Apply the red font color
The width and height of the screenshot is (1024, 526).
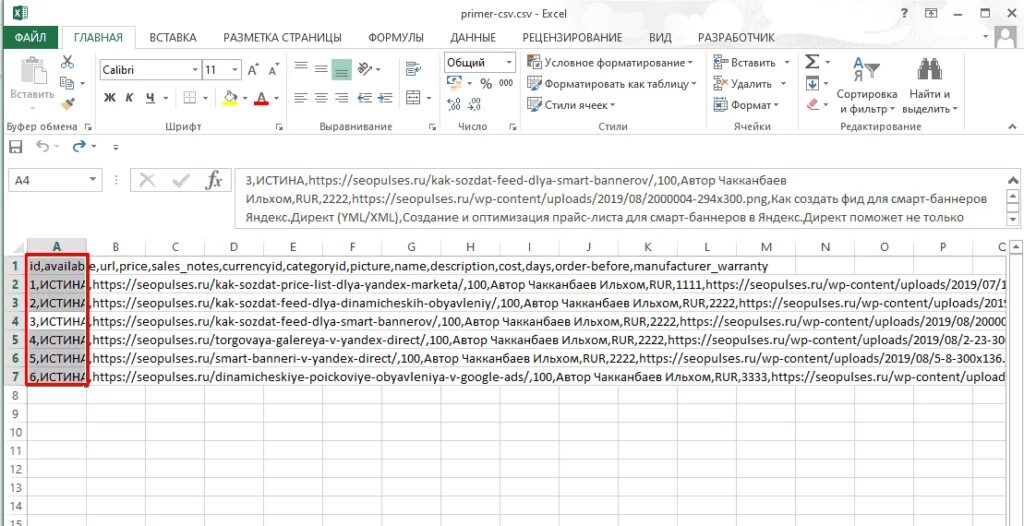pyautogui.click(x=262, y=98)
